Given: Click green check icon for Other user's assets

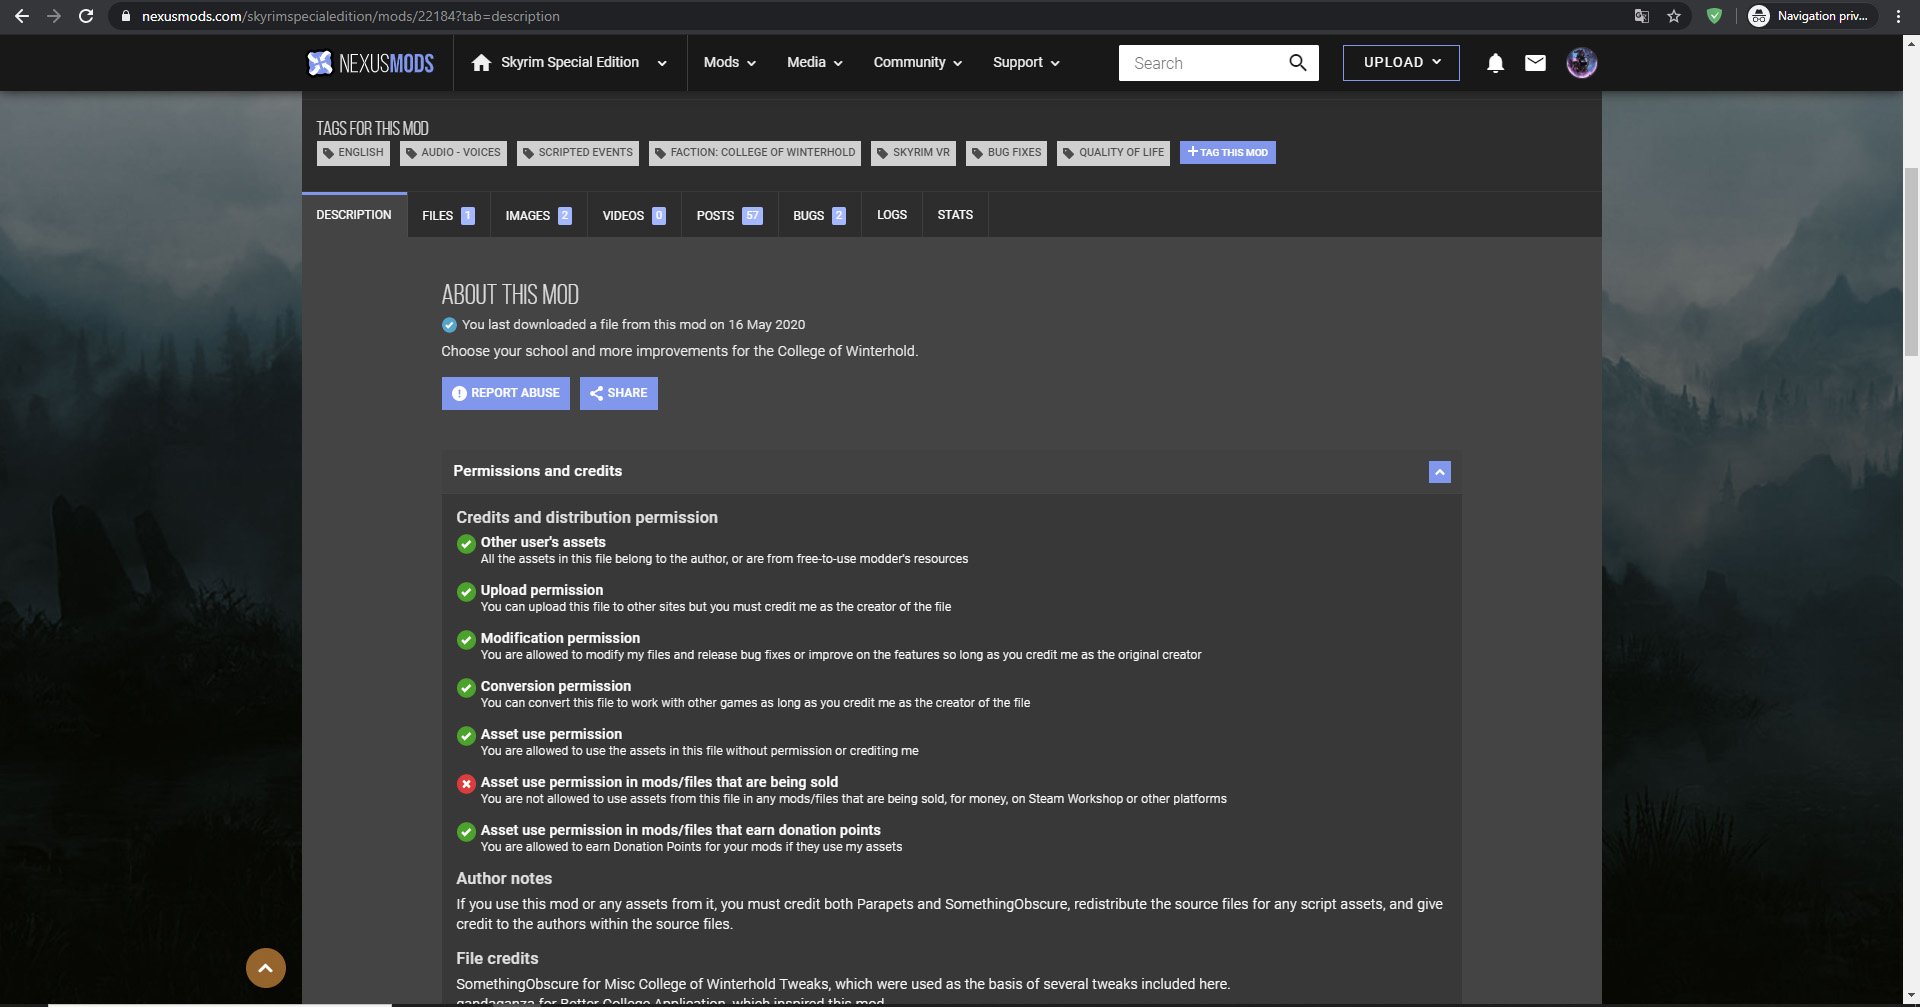Looking at the screenshot, I should 466,544.
